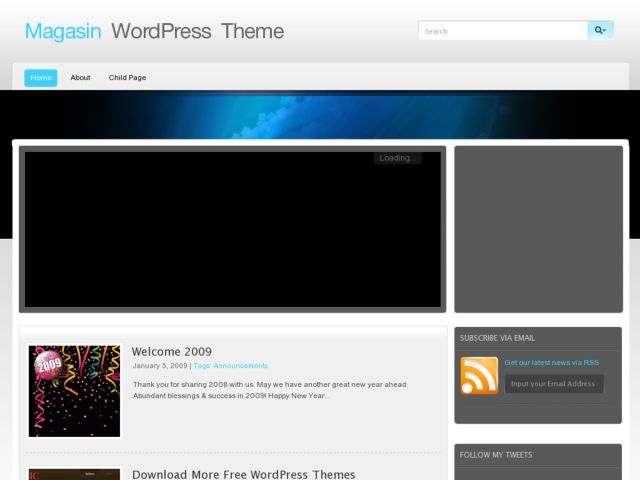Open the Welcome 2009 post title
This screenshot has width=640, height=480.
172,351
